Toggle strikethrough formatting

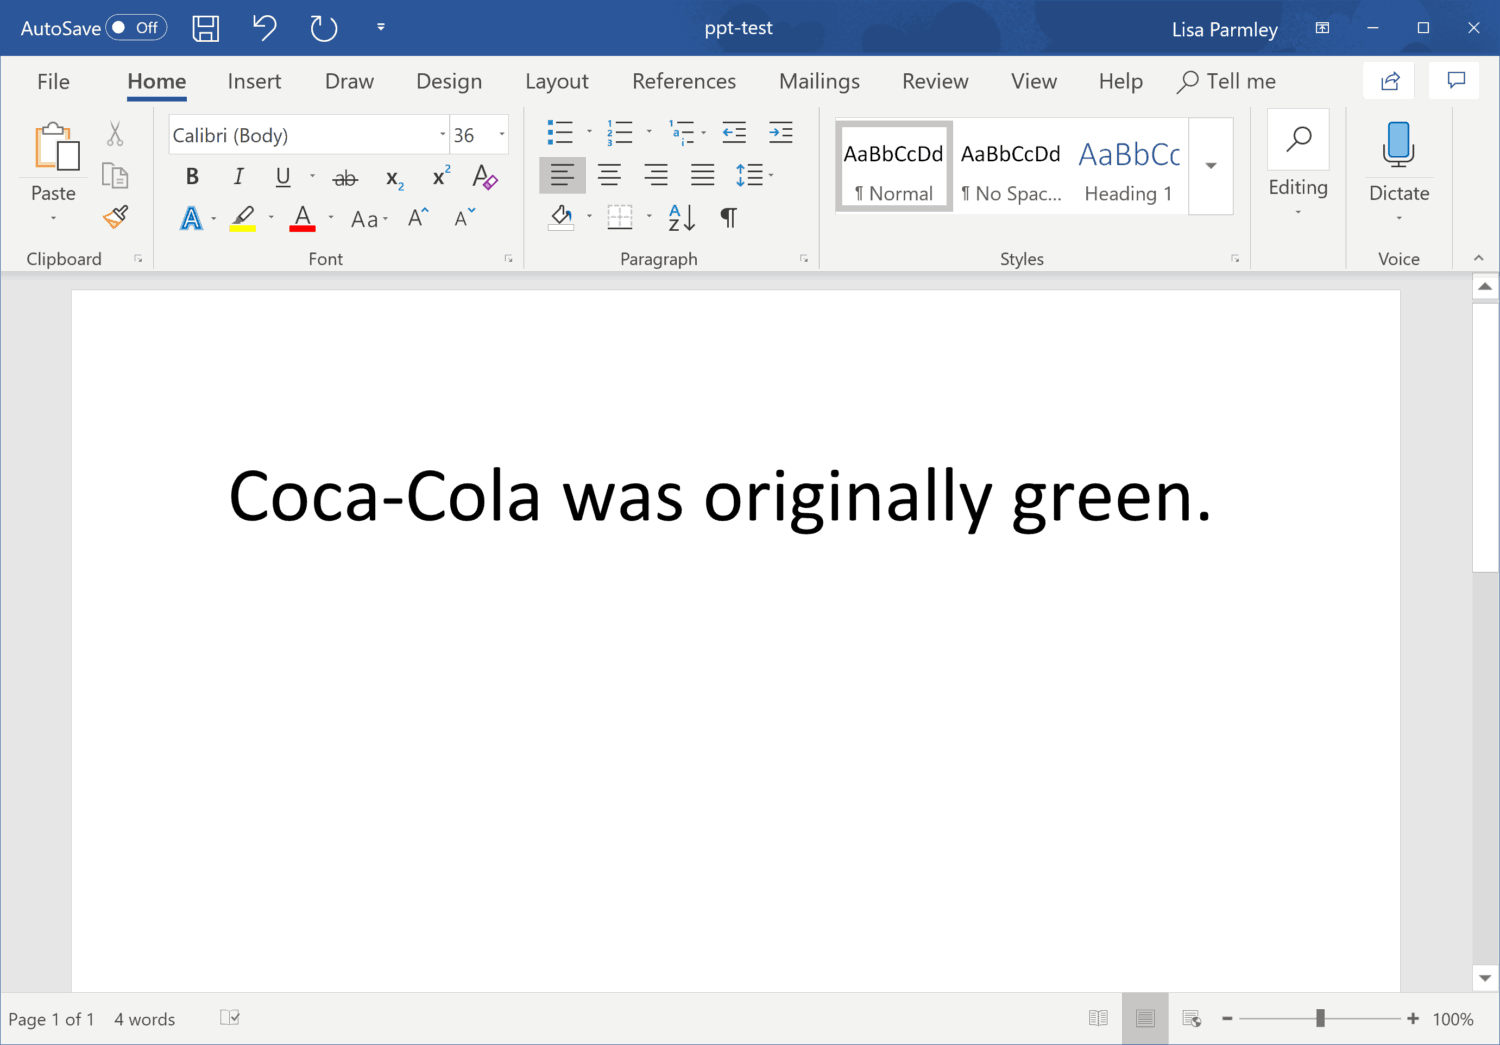click(x=345, y=178)
